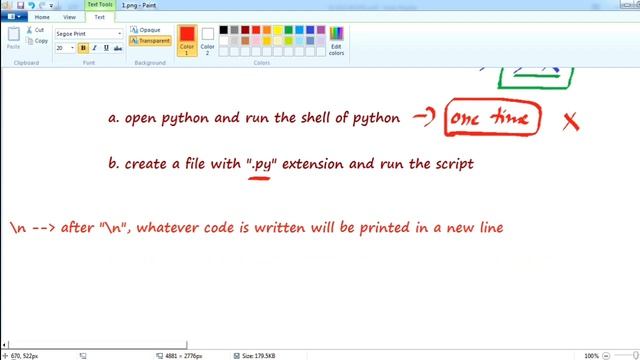Click the Text Tools contextual tab
The image size is (640, 360).
pos(100,4)
